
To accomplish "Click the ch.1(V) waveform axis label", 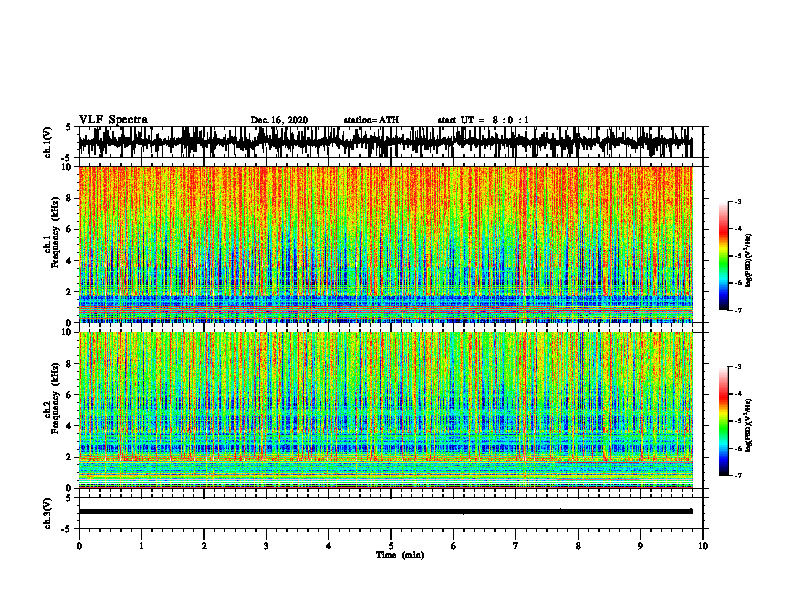I will tap(48, 142).
